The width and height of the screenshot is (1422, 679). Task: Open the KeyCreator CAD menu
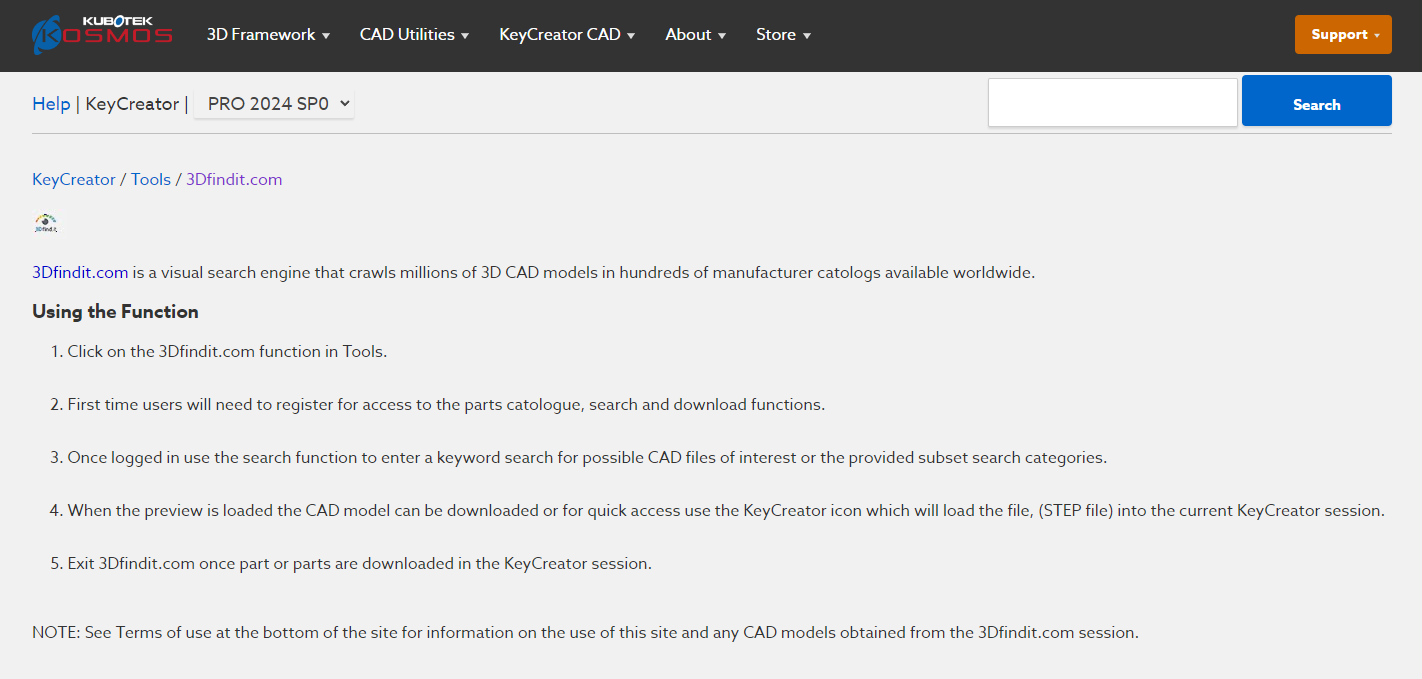pyautogui.click(x=567, y=34)
